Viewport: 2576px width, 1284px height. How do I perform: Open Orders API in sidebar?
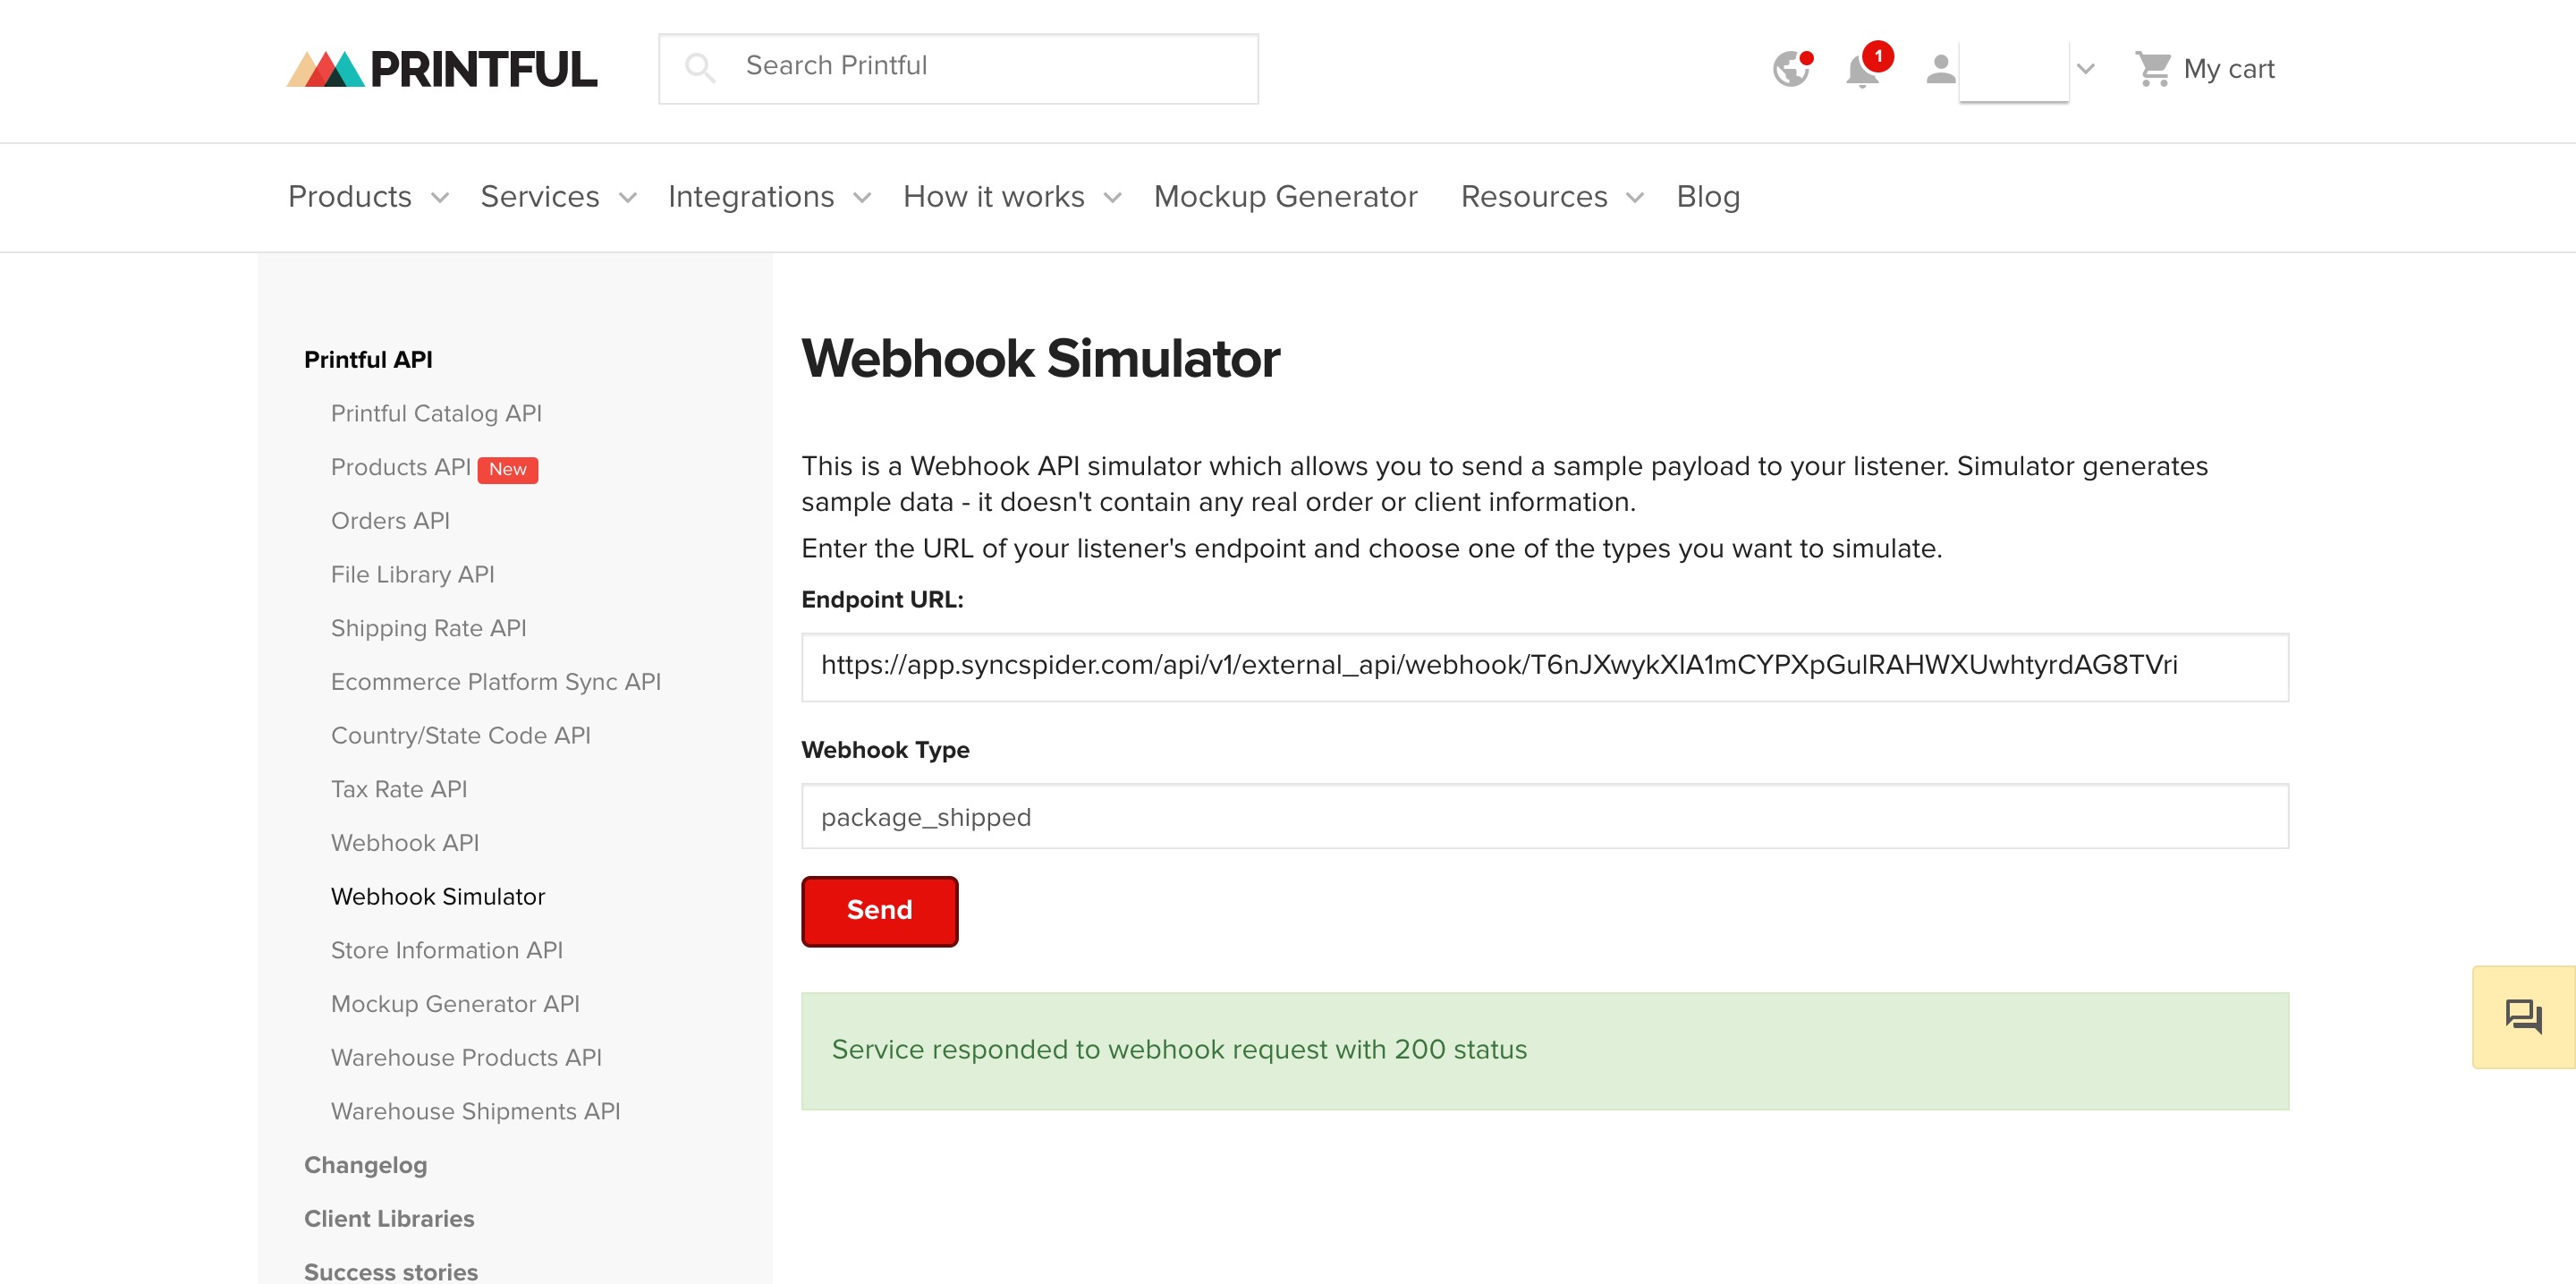[390, 521]
